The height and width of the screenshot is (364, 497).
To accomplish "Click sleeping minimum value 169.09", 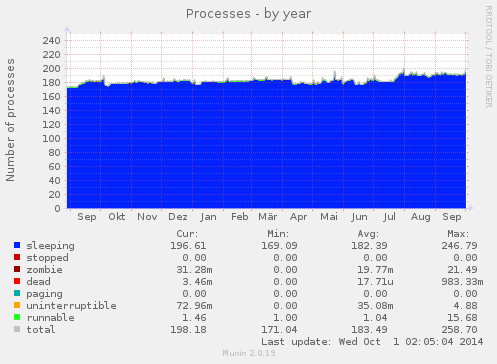I will (x=279, y=246).
